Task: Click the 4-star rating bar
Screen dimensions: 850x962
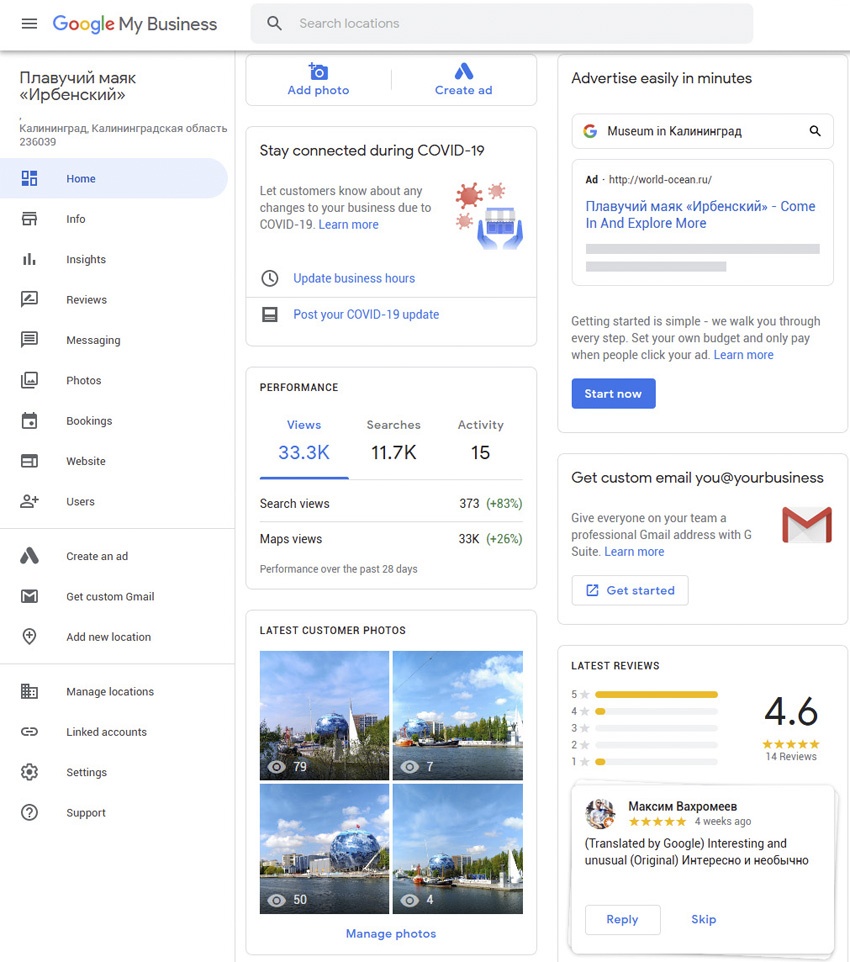Action: tap(656, 711)
